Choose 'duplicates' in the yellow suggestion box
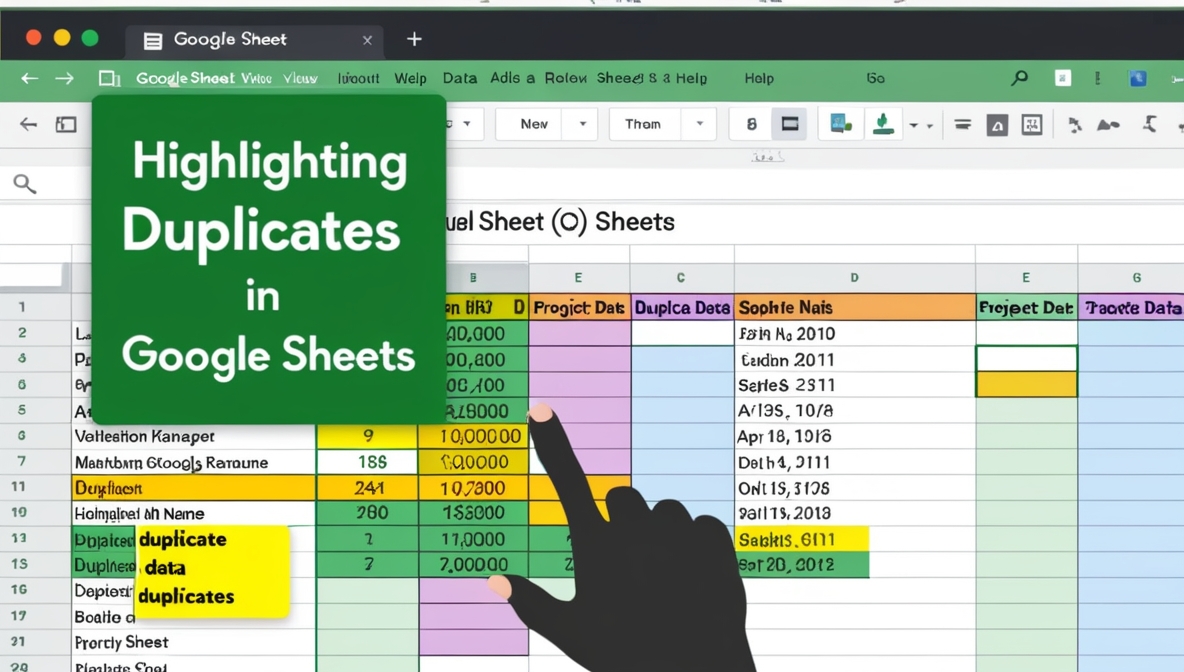Screen dimensions: 1184x672 (x=187, y=596)
